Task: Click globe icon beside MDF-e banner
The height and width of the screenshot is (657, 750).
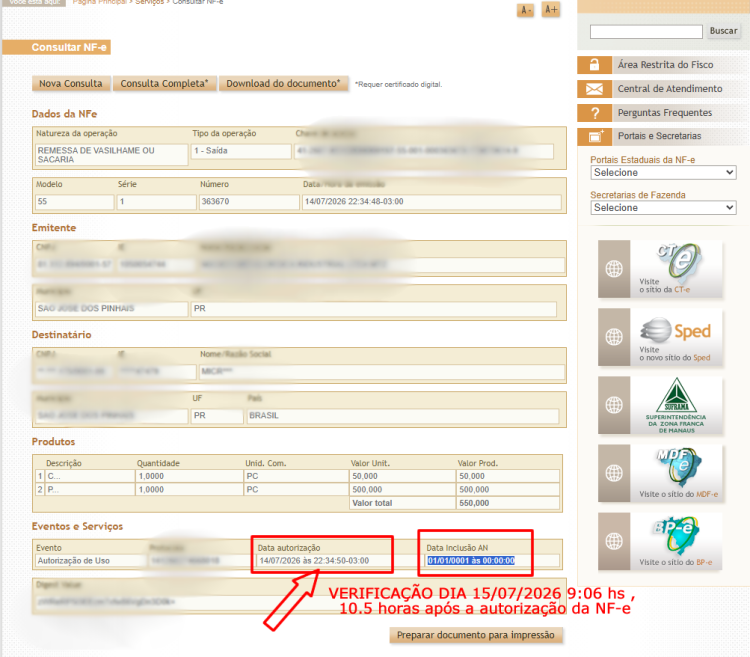Action: 614,473
